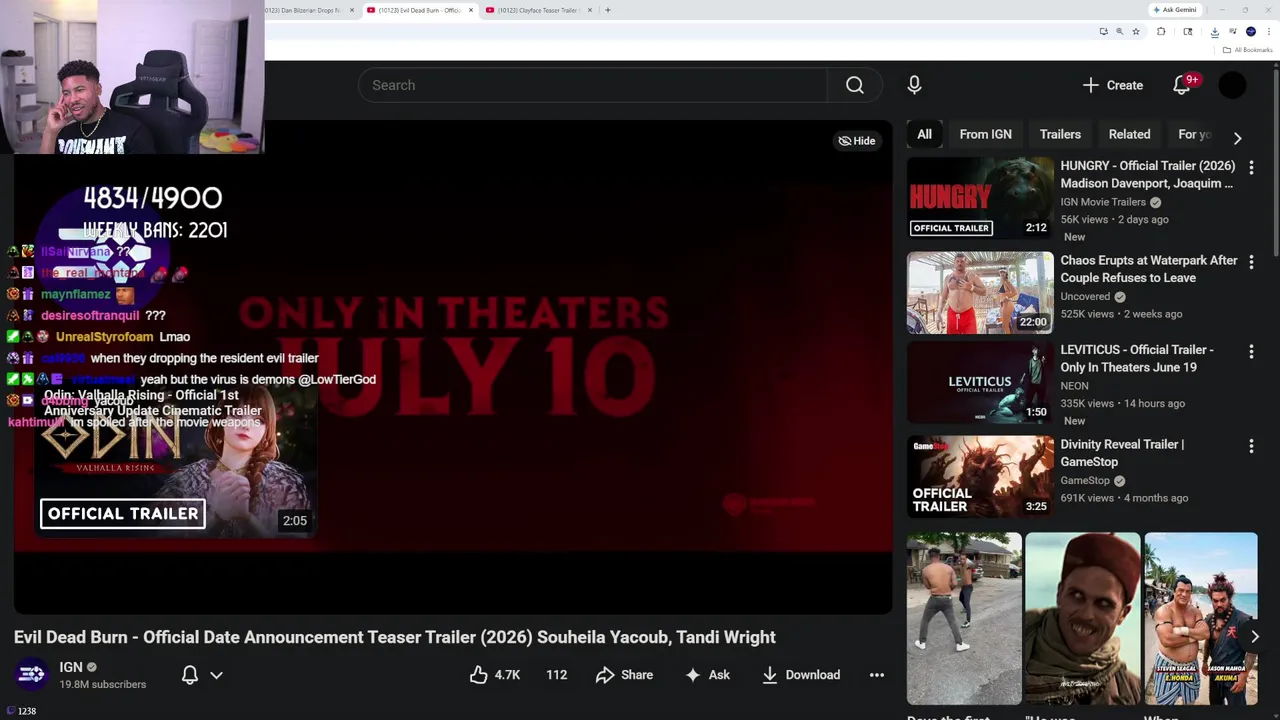
Task: Select the Related chip
Action: (1129, 134)
